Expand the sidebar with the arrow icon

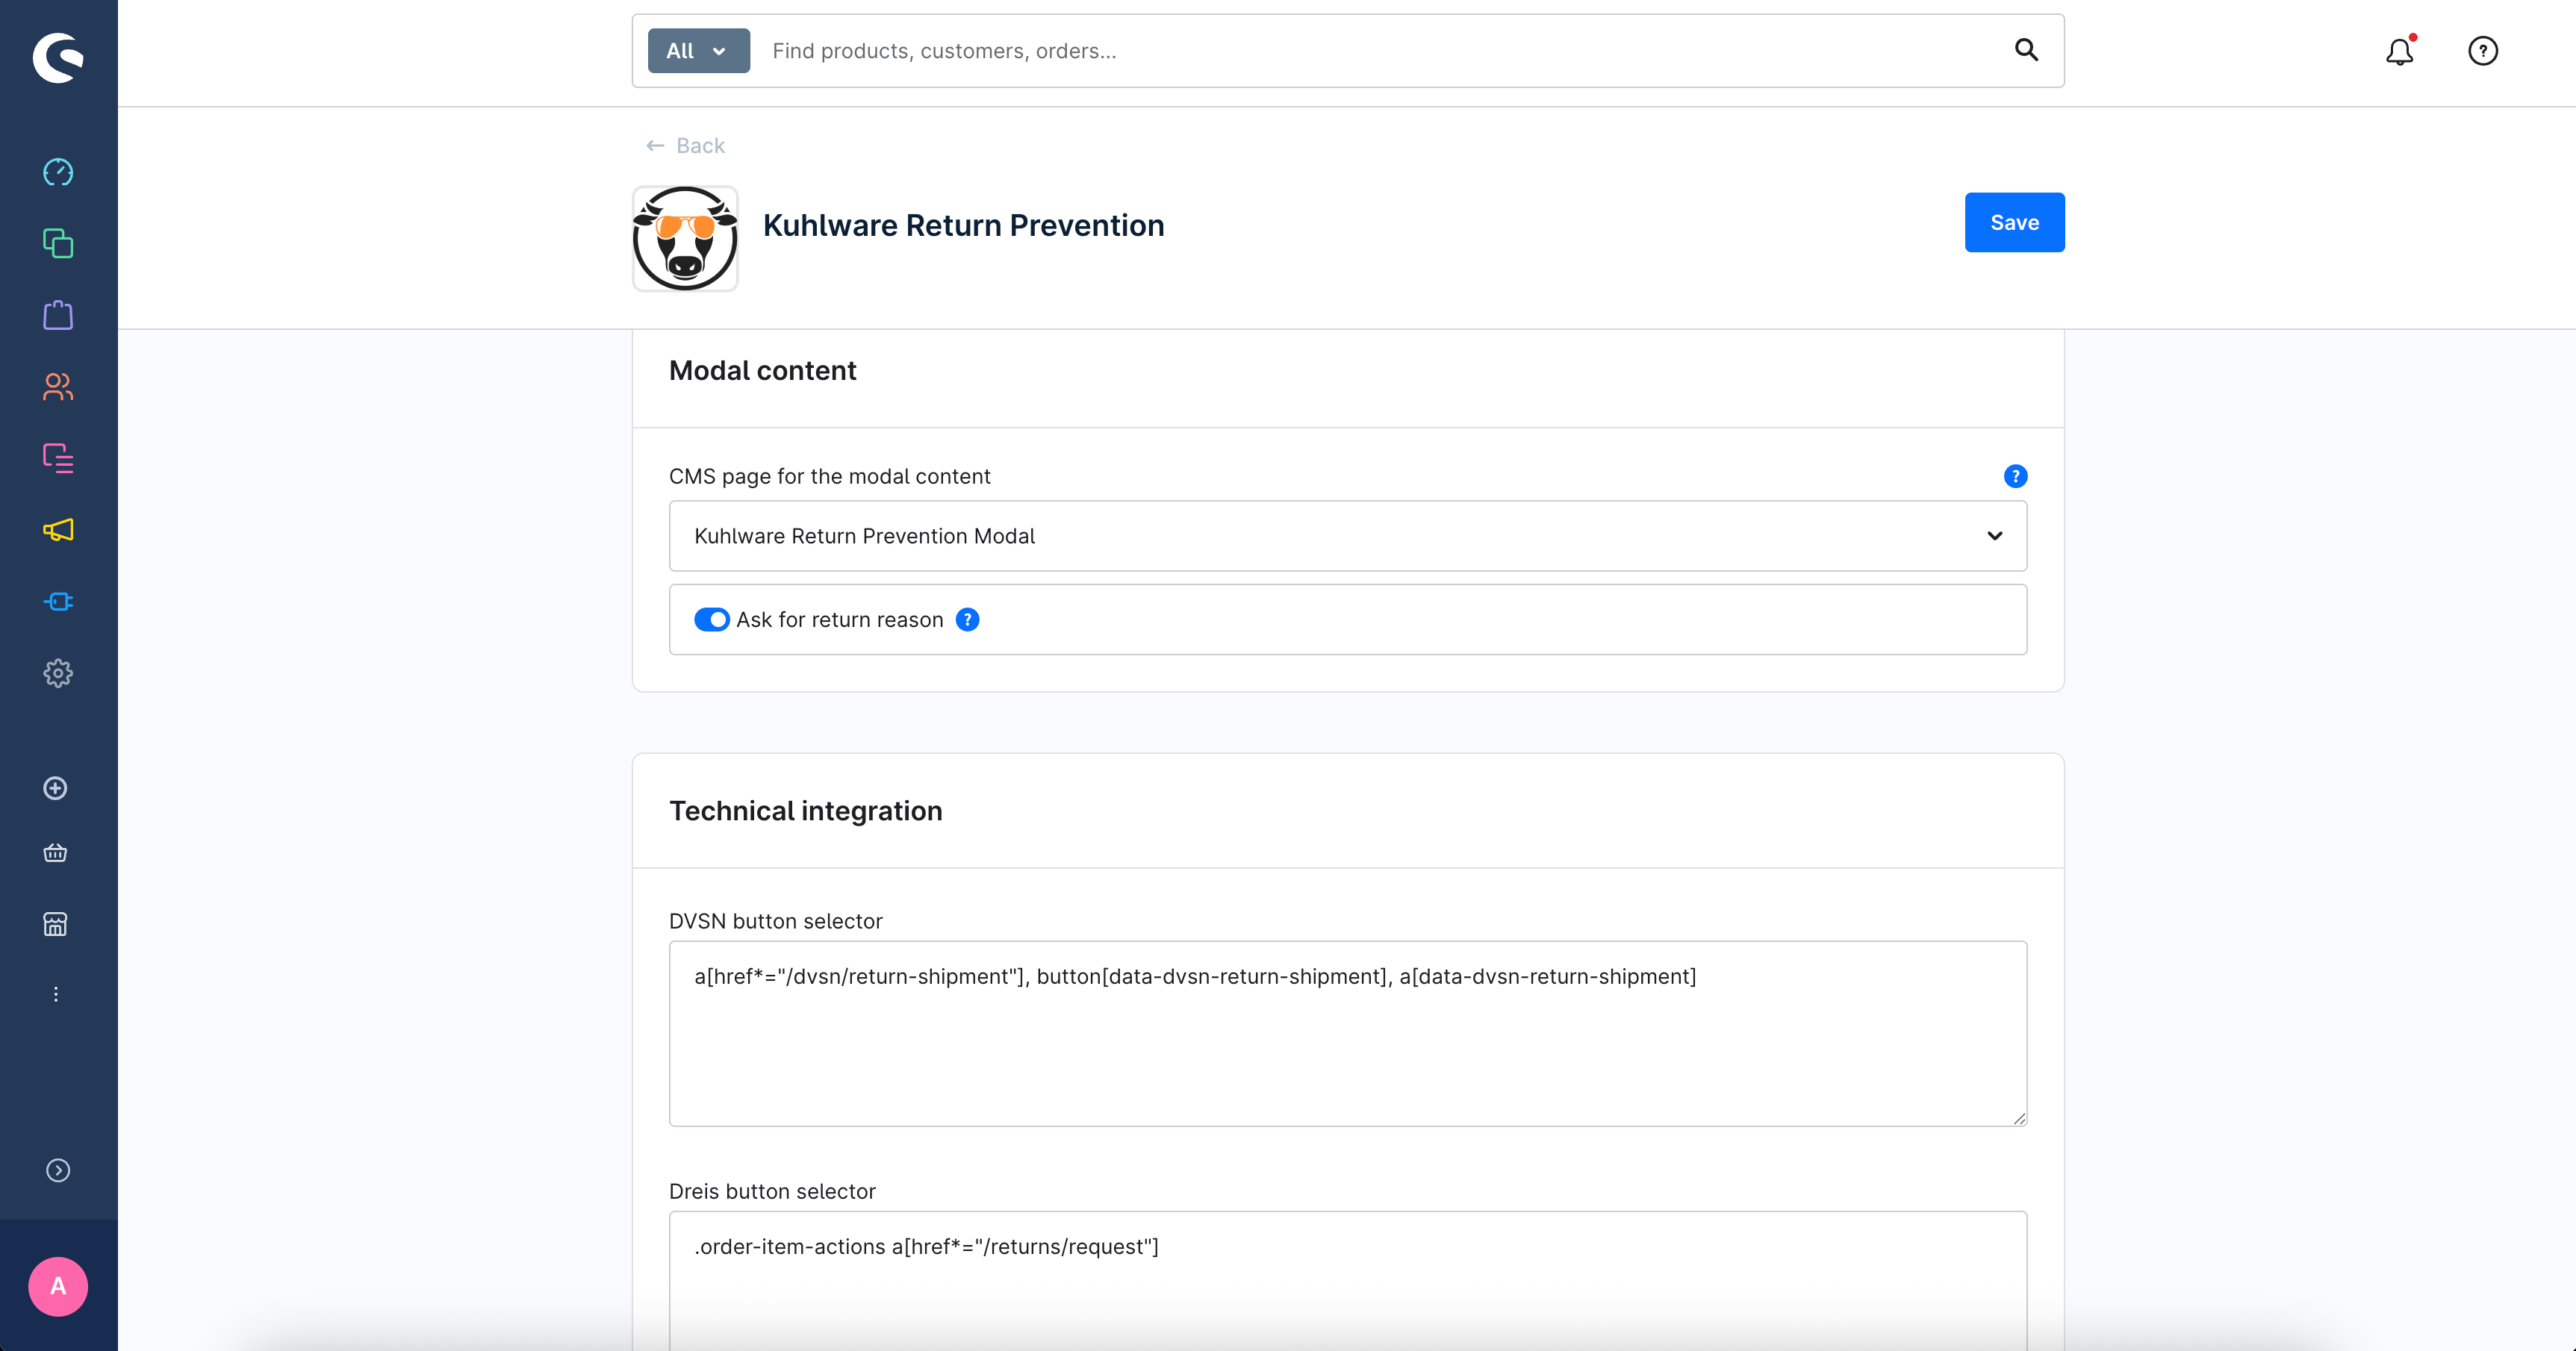coord(58,1170)
